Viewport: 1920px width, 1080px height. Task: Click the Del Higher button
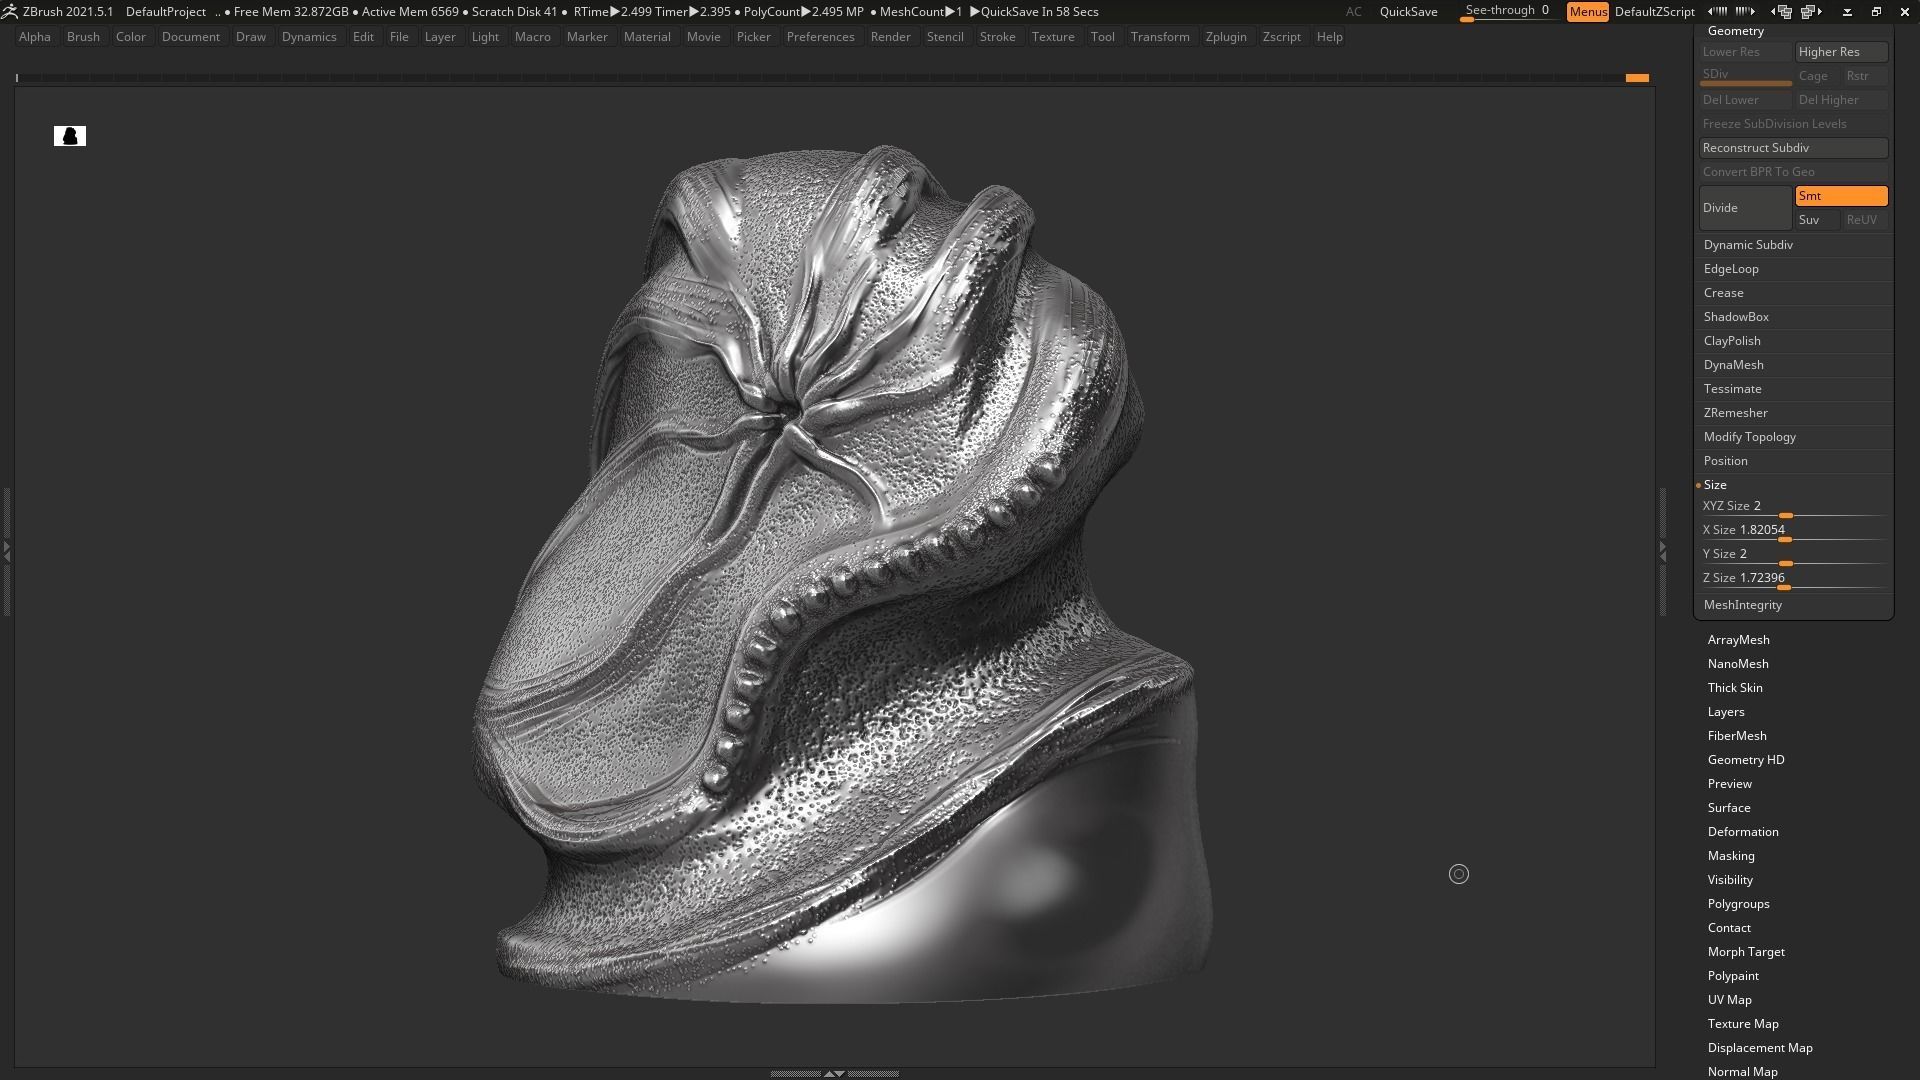click(1841, 100)
